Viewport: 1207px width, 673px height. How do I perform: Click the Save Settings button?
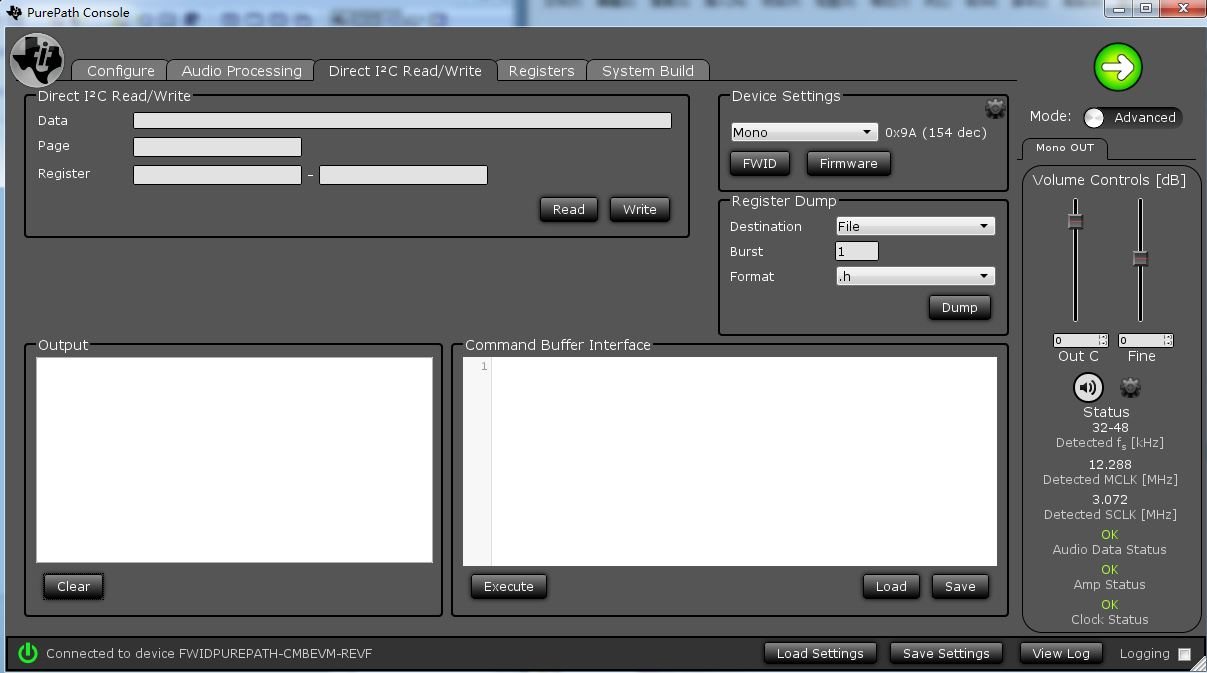pyautogui.click(x=946, y=653)
